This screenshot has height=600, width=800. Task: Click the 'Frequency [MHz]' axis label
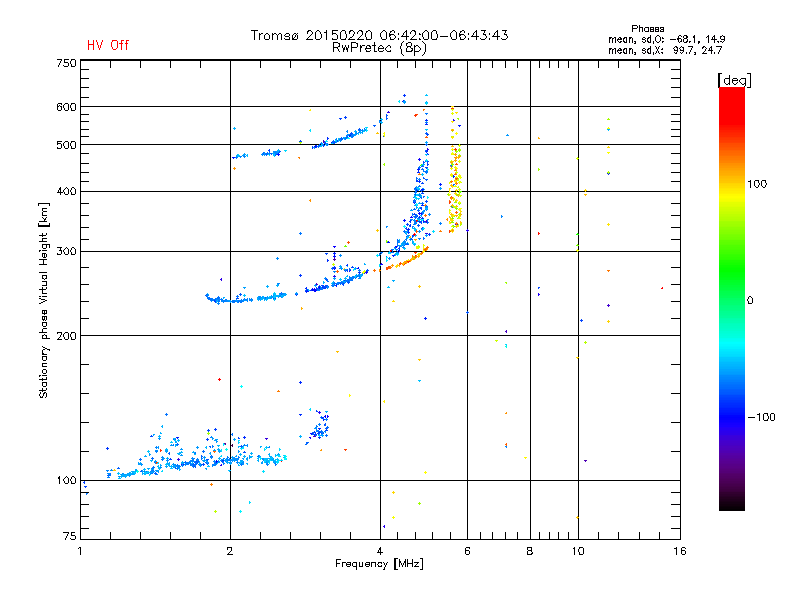coord(379,564)
